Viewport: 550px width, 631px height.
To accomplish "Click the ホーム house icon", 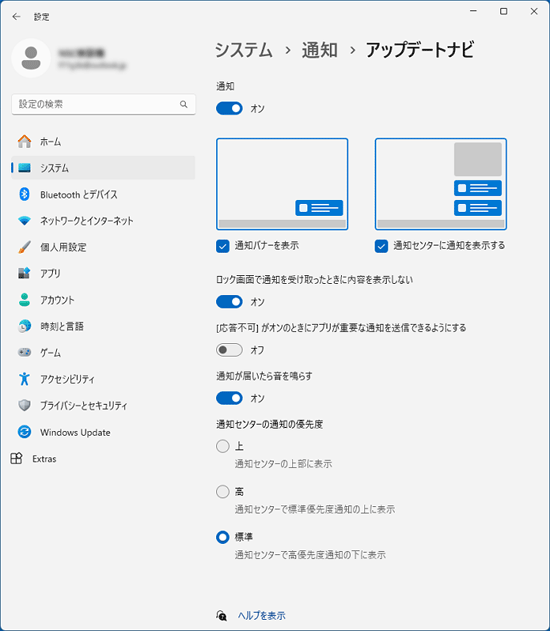I will pos(25,141).
